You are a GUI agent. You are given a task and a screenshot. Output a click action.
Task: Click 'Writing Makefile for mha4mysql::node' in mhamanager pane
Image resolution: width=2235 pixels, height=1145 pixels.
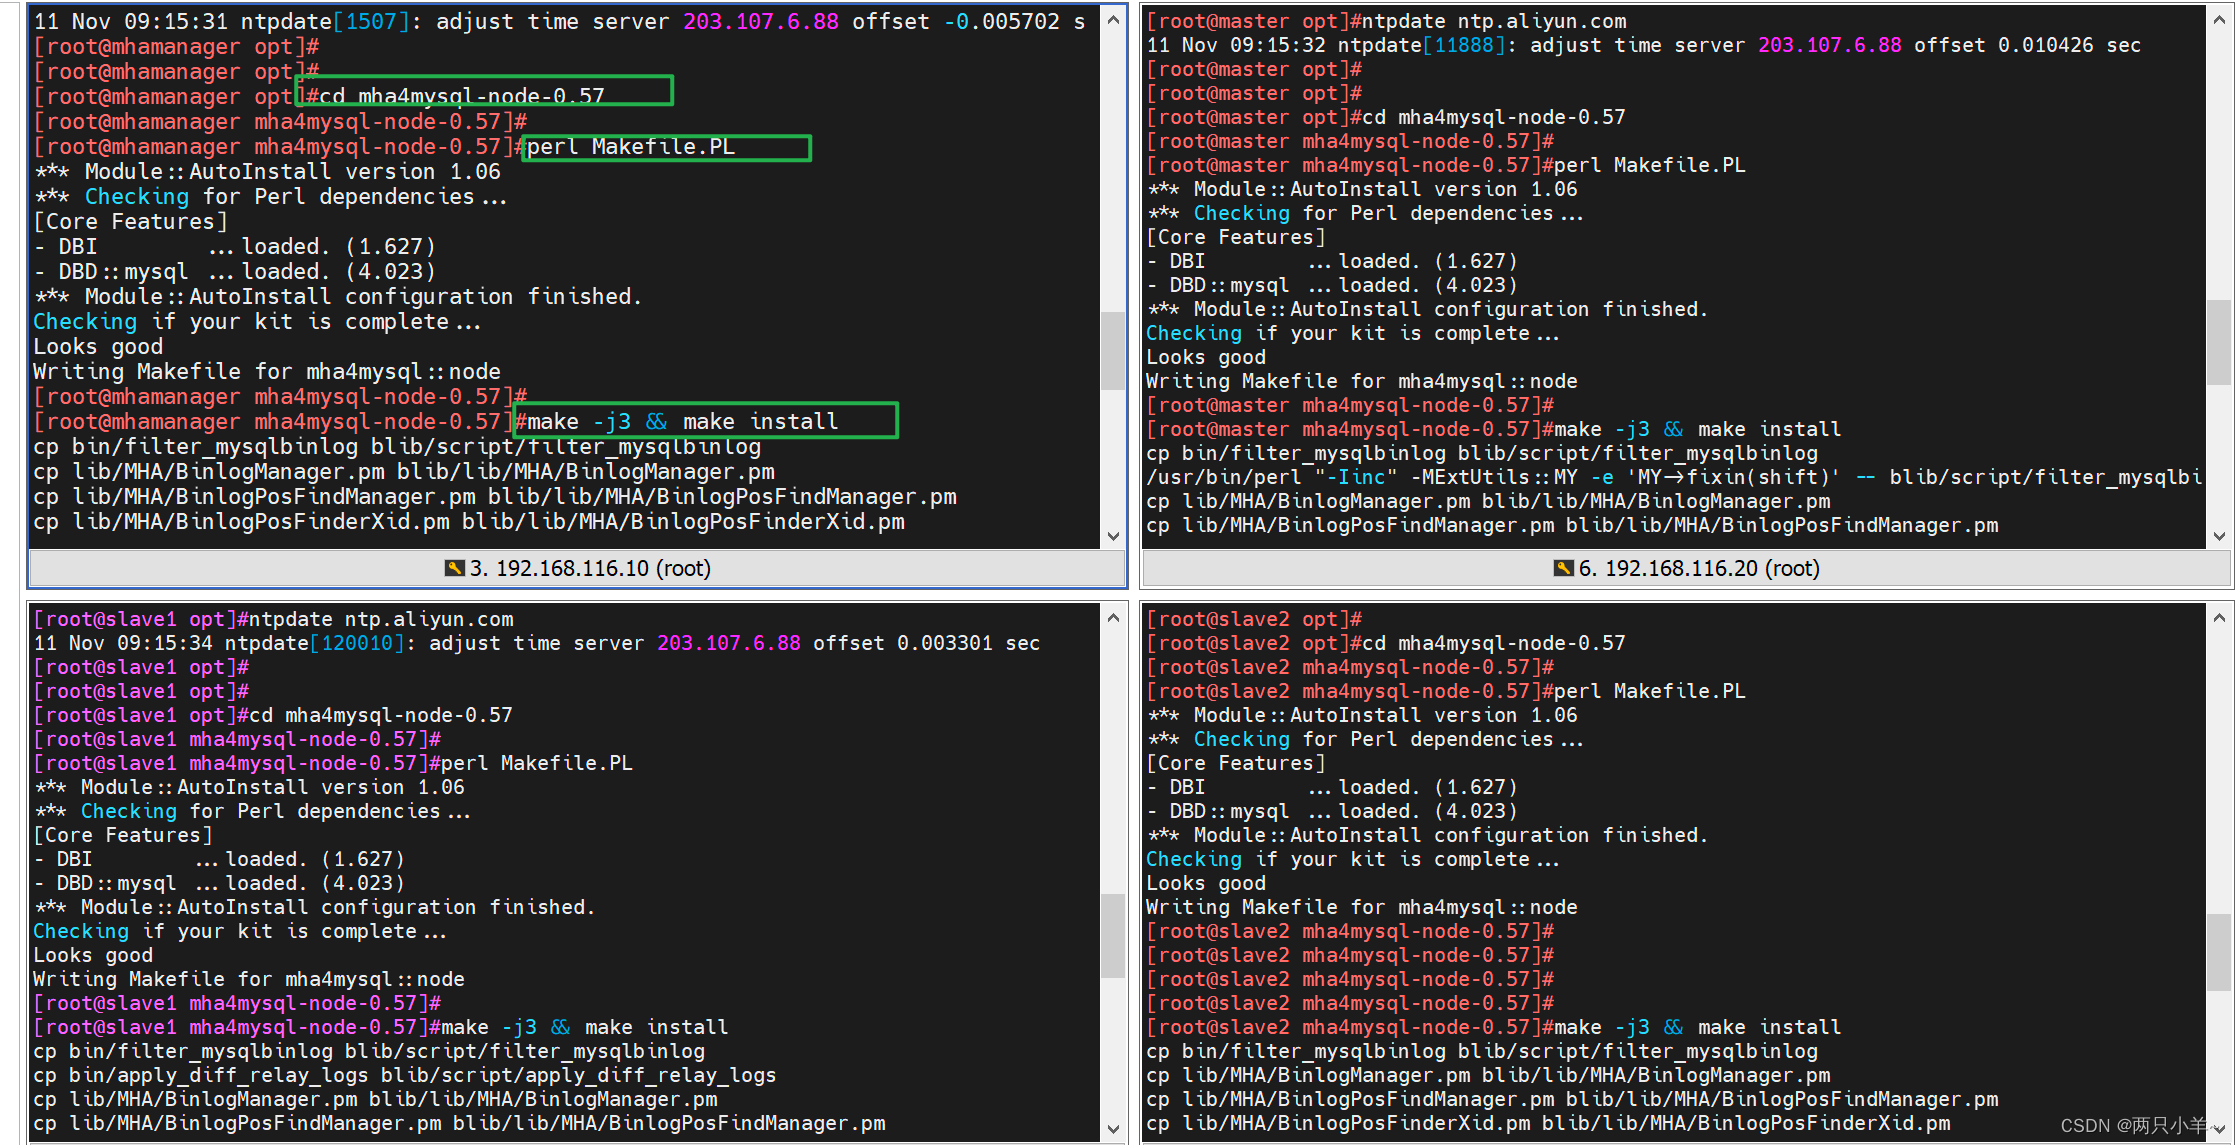267,372
